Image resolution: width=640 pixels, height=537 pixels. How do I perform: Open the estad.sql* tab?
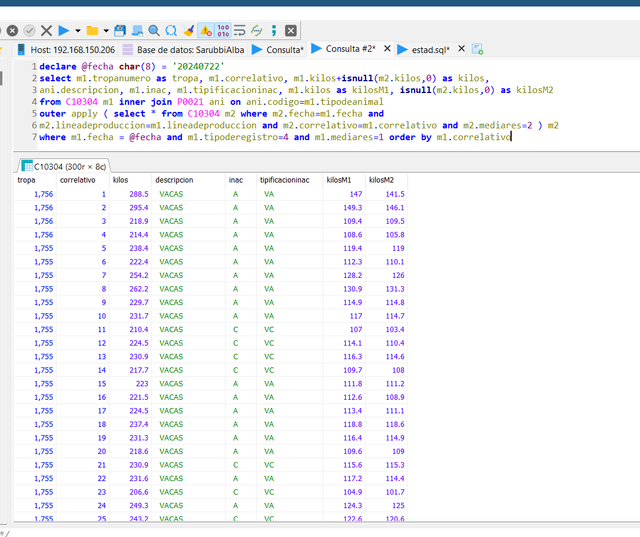(423, 50)
